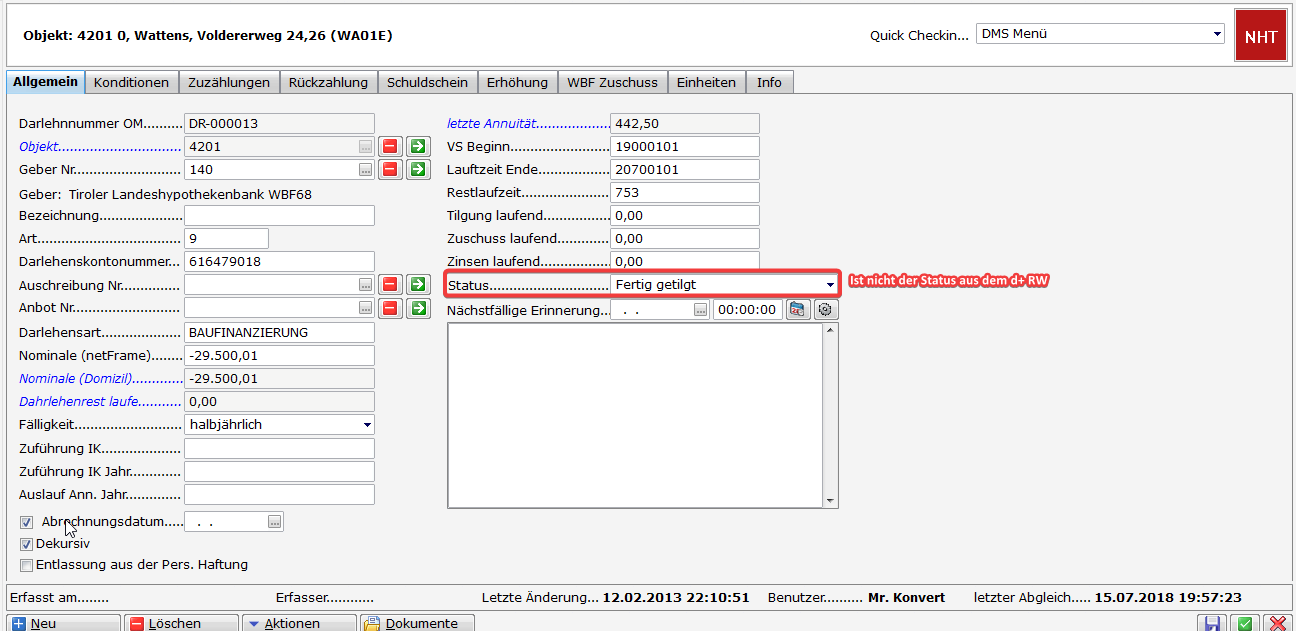Screen dimensions: 1296x631
Task: Click the Löschen button
Action: click(x=182, y=623)
